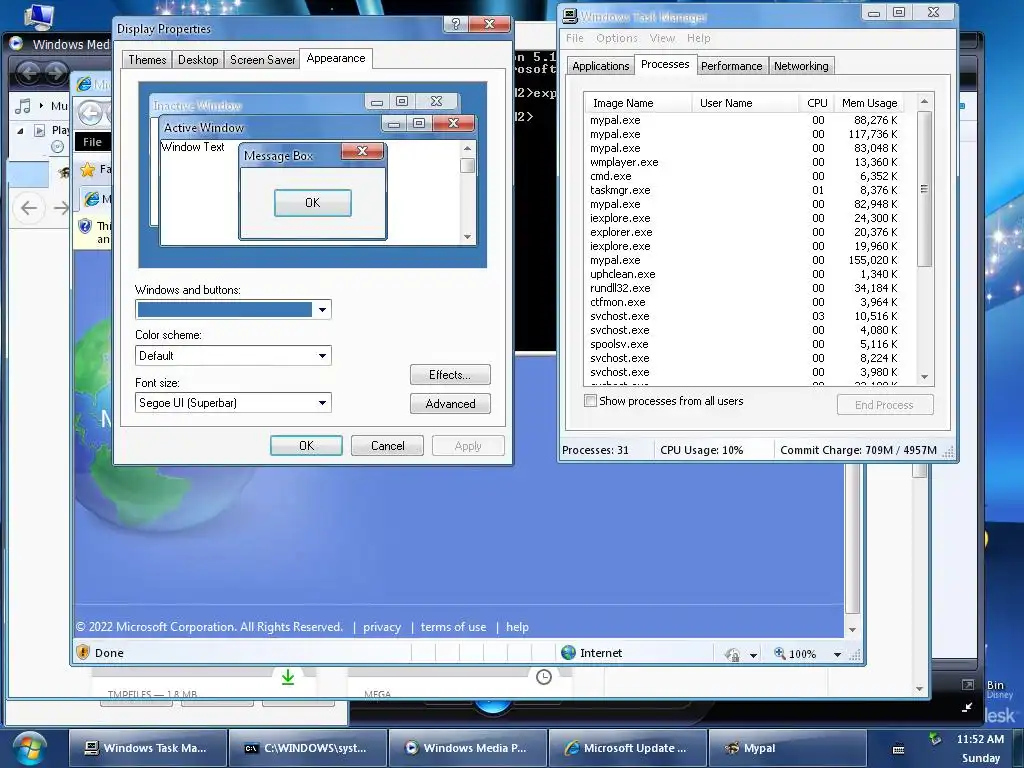Open the privacy icon dropdown arrow
The height and width of the screenshot is (768, 1024).
(753, 655)
